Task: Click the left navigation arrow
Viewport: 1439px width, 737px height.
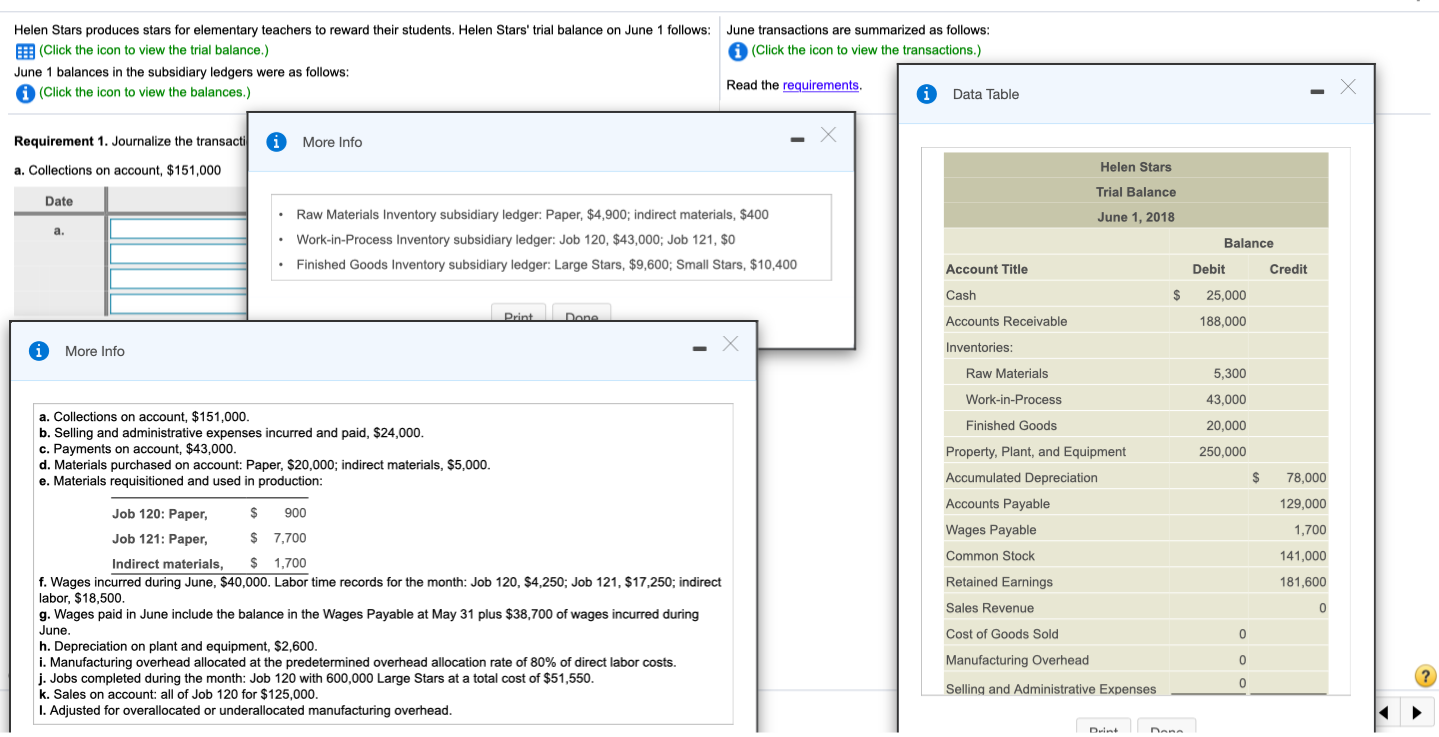Action: (x=1383, y=712)
